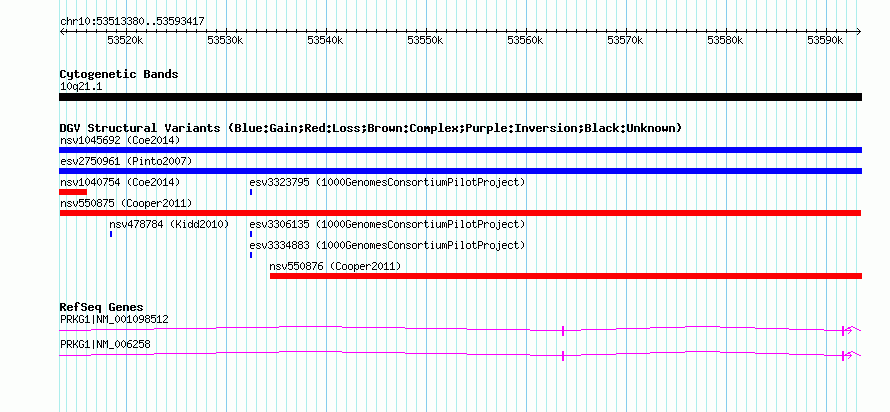Open the esv3323795 variant label
The height and width of the screenshot is (412, 890).
pyautogui.click(x=388, y=182)
